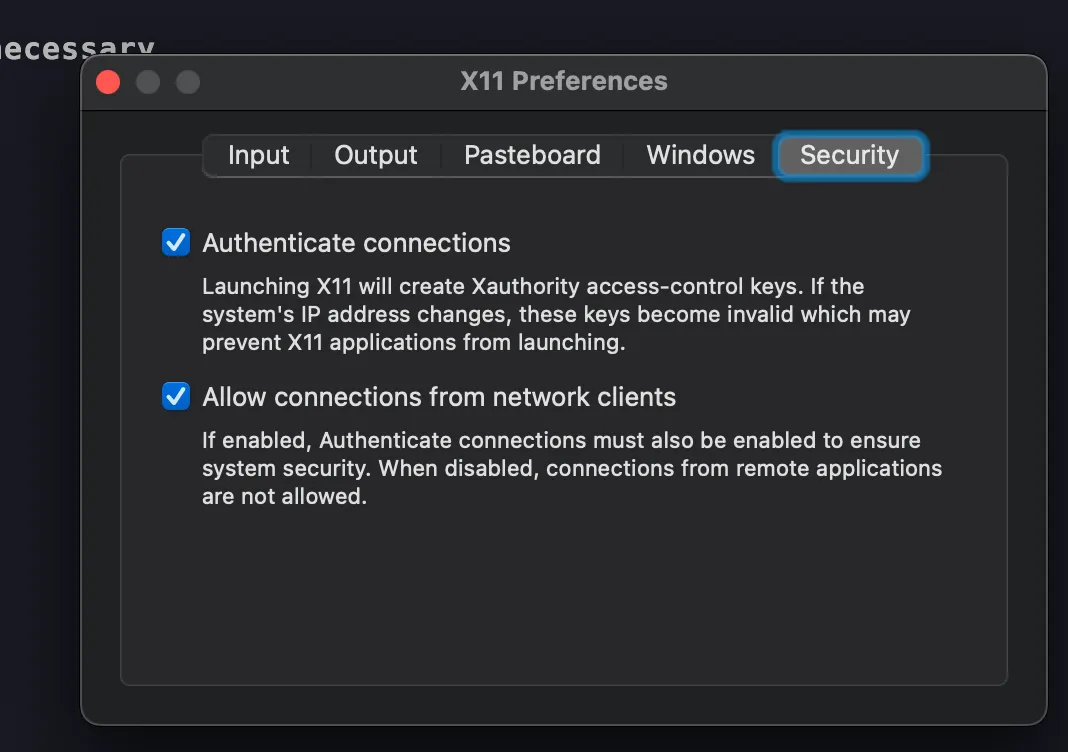Click the Authenticate connections label text
The image size is (1068, 752).
pyautogui.click(x=356, y=242)
